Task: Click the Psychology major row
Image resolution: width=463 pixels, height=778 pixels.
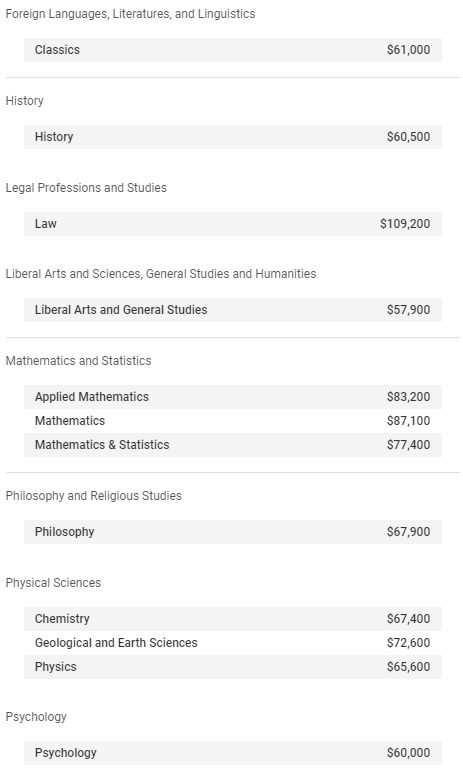Action: [233, 753]
